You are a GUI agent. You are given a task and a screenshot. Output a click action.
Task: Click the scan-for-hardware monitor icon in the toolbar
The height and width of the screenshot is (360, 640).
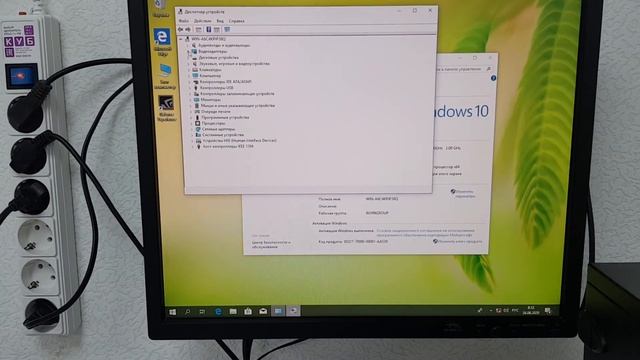[227, 29]
